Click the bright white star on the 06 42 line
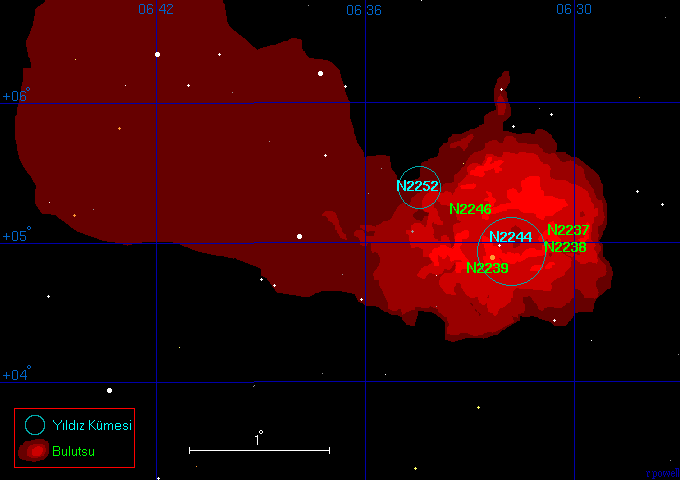This screenshot has height=480, width=680. (157, 54)
